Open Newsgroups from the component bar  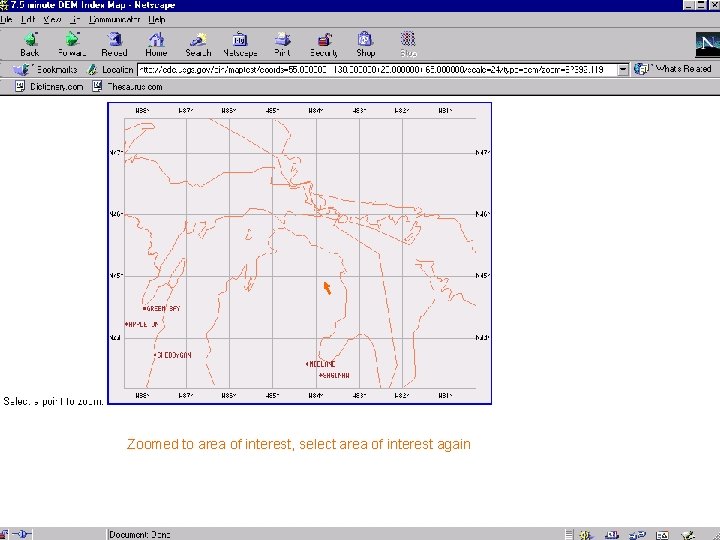coord(637,535)
